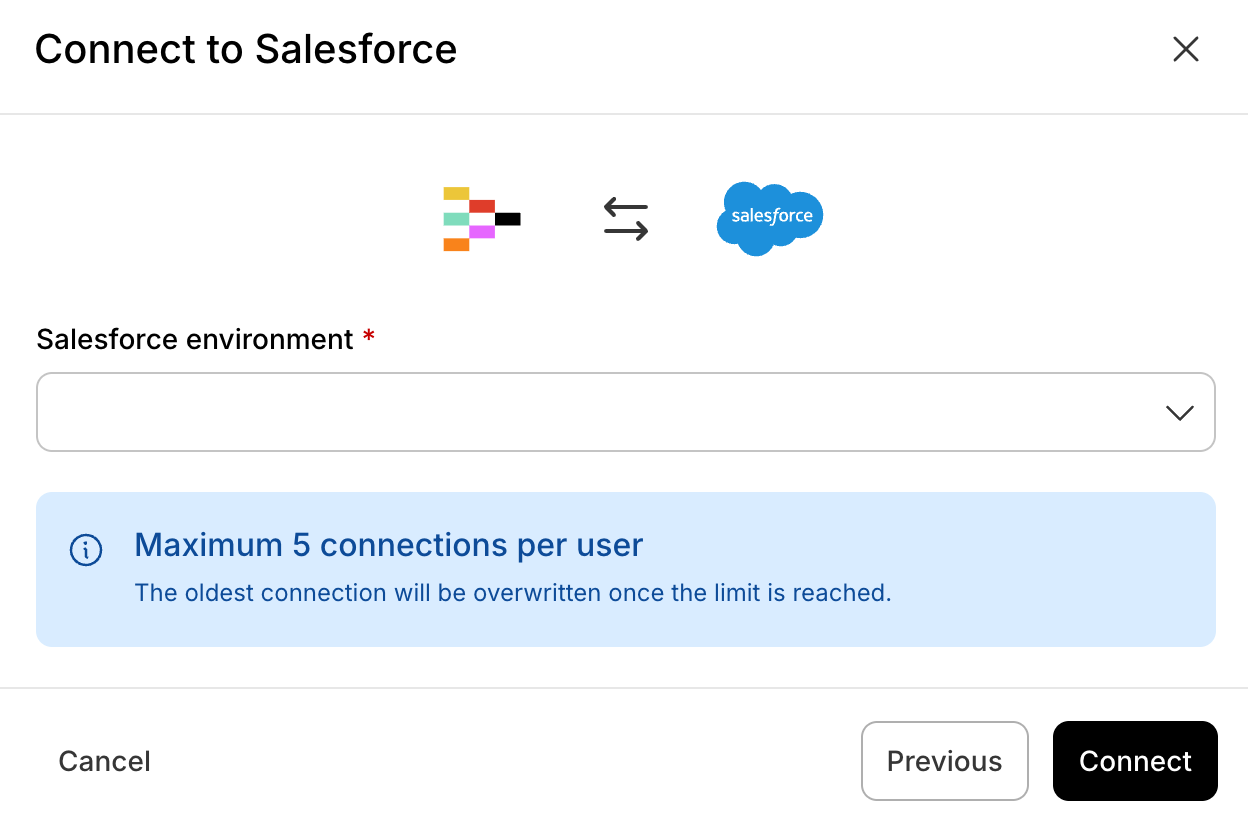
Task: Click the teal block in app logo
Action: (456, 219)
